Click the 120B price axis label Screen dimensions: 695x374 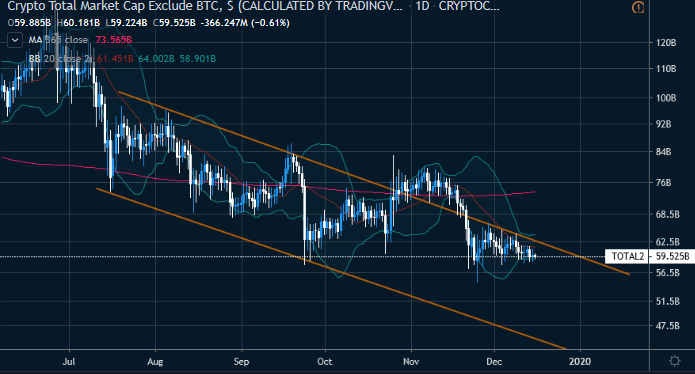[x=666, y=43]
